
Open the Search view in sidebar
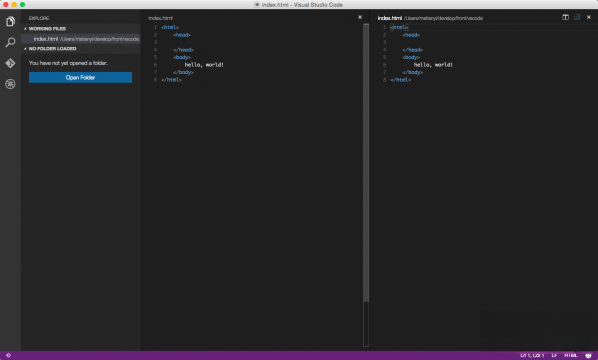tap(10, 42)
